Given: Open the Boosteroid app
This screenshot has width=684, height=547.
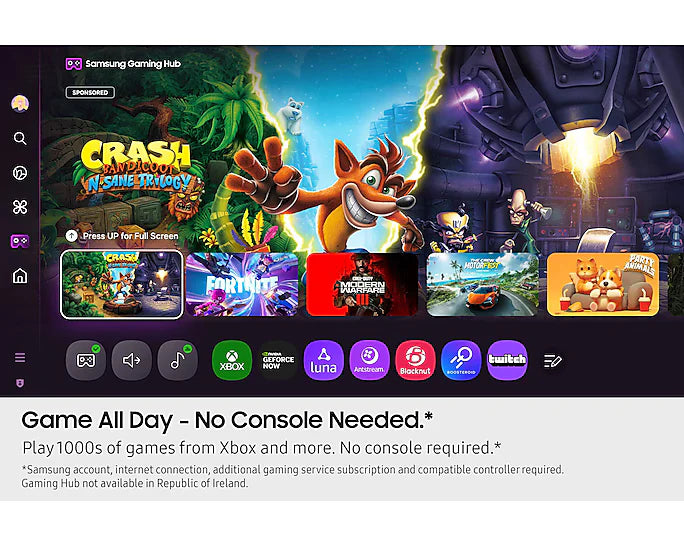Looking at the screenshot, I should (x=461, y=360).
